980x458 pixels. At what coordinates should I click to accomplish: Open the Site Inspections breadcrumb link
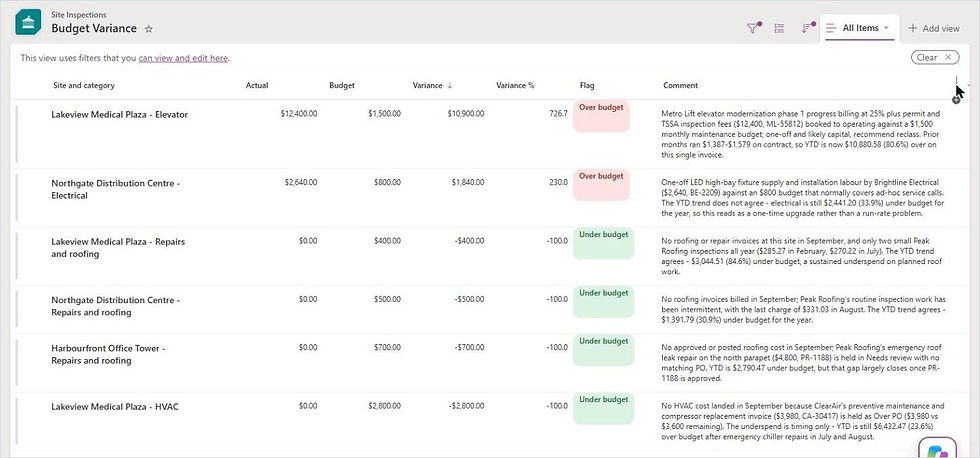point(79,14)
